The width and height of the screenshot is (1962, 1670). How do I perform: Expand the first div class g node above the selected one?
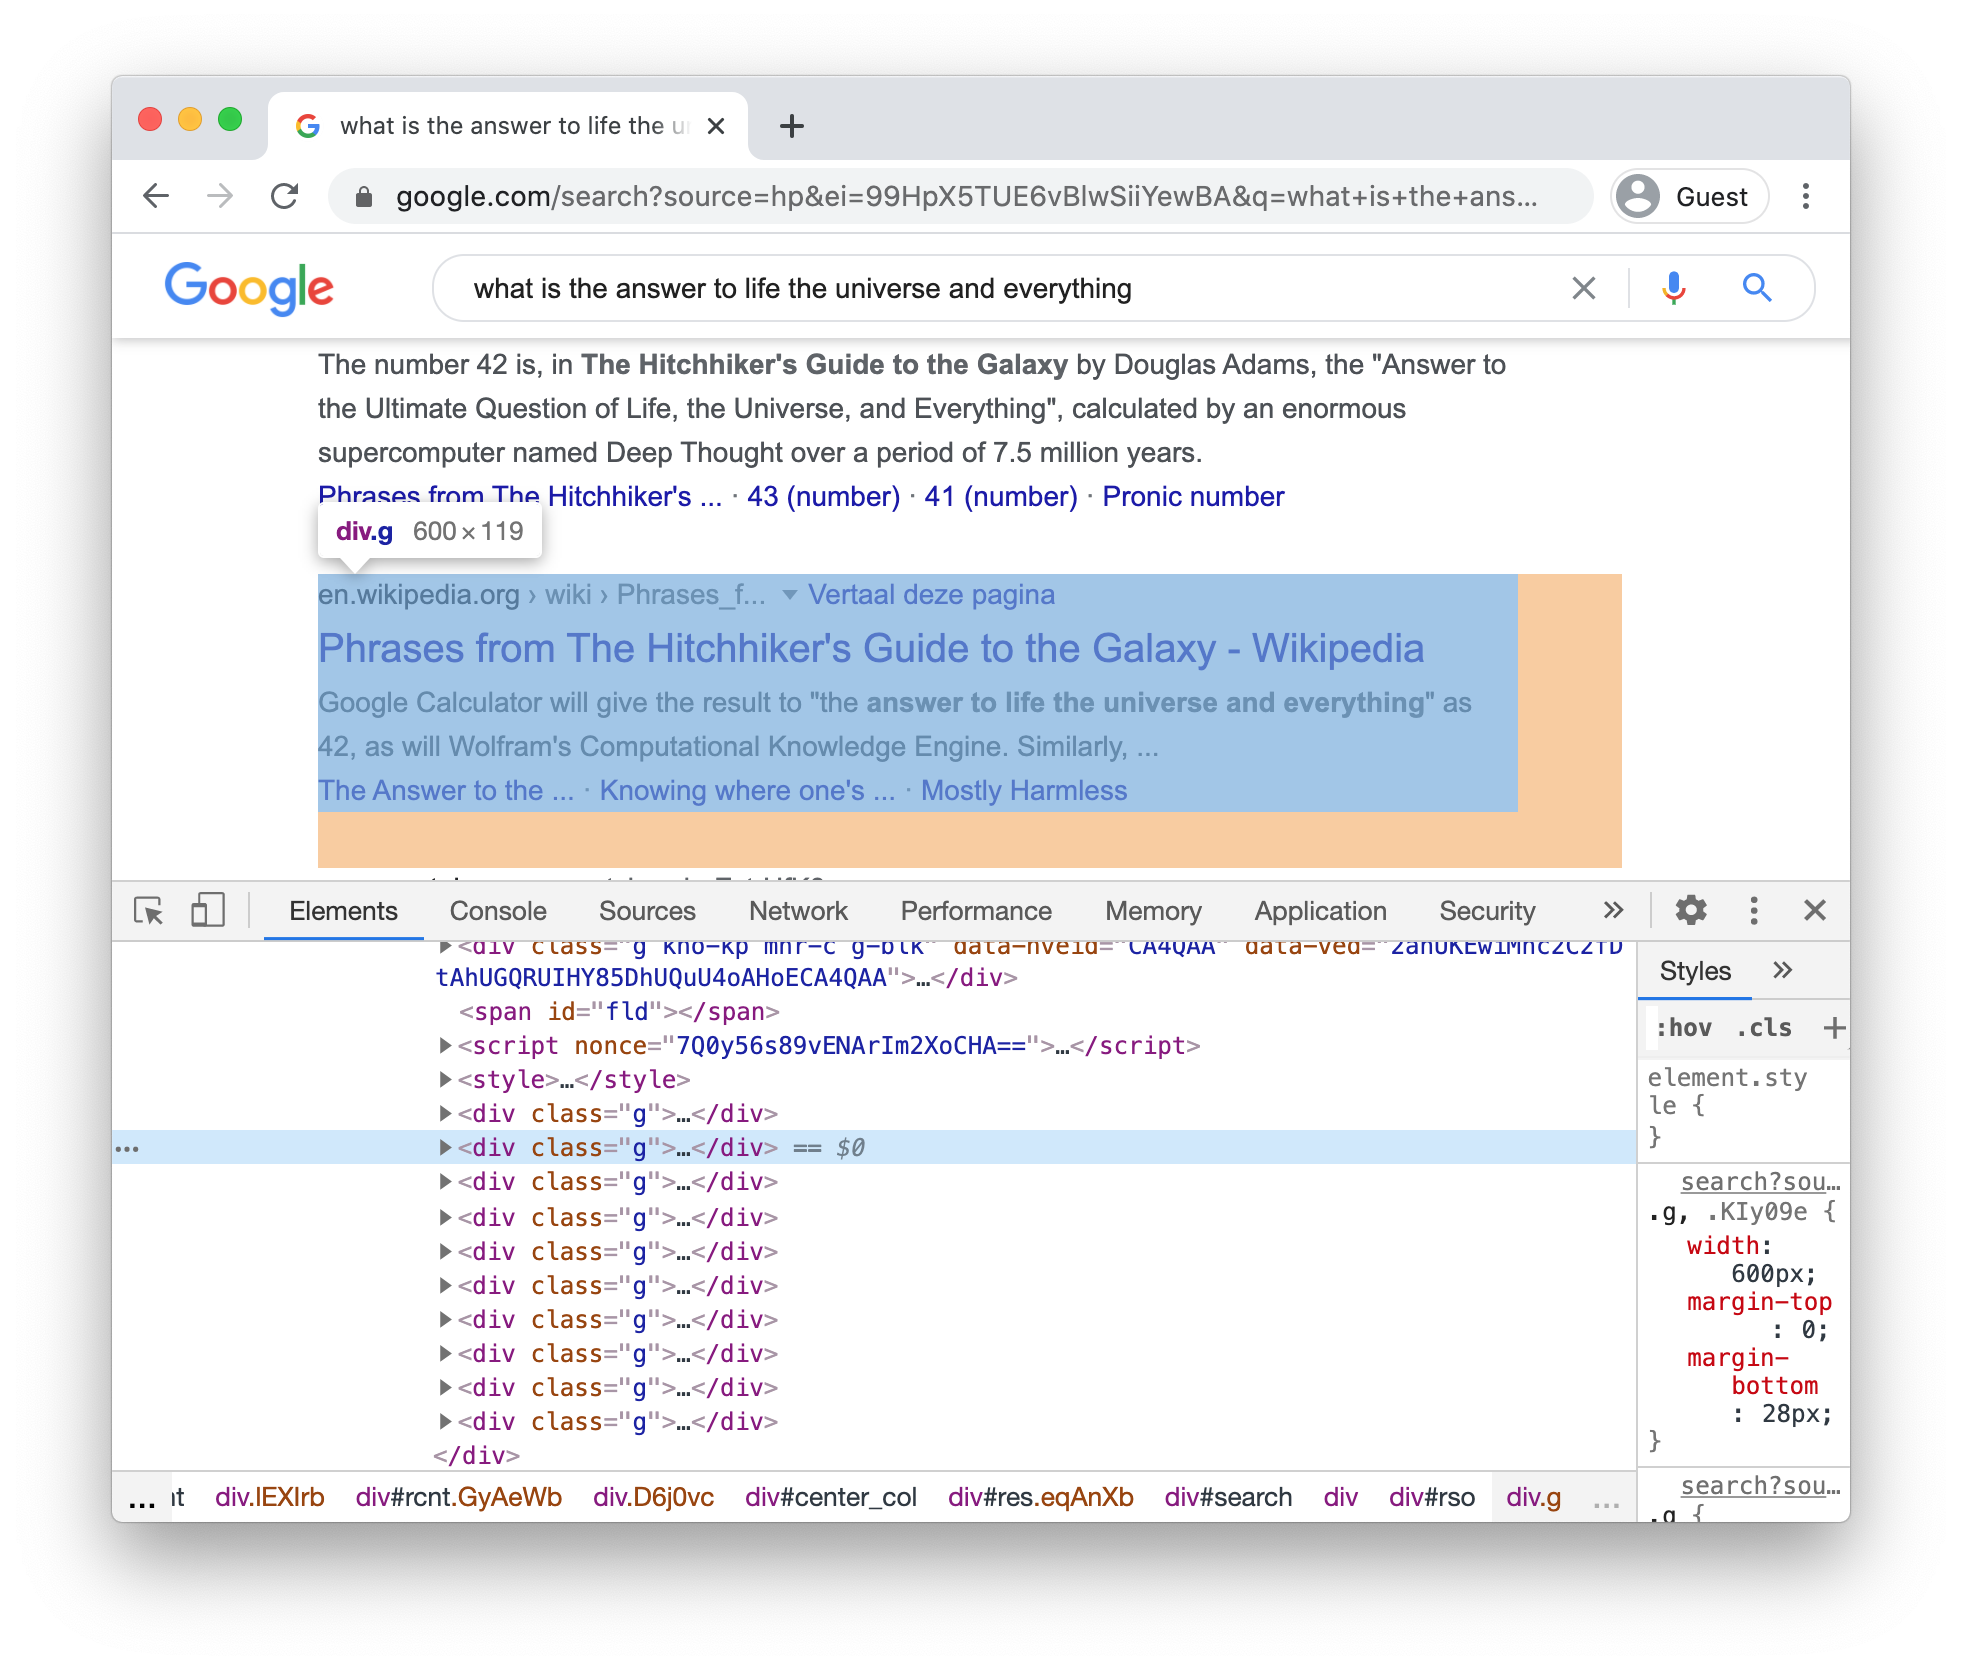(x=445, y=1114)
